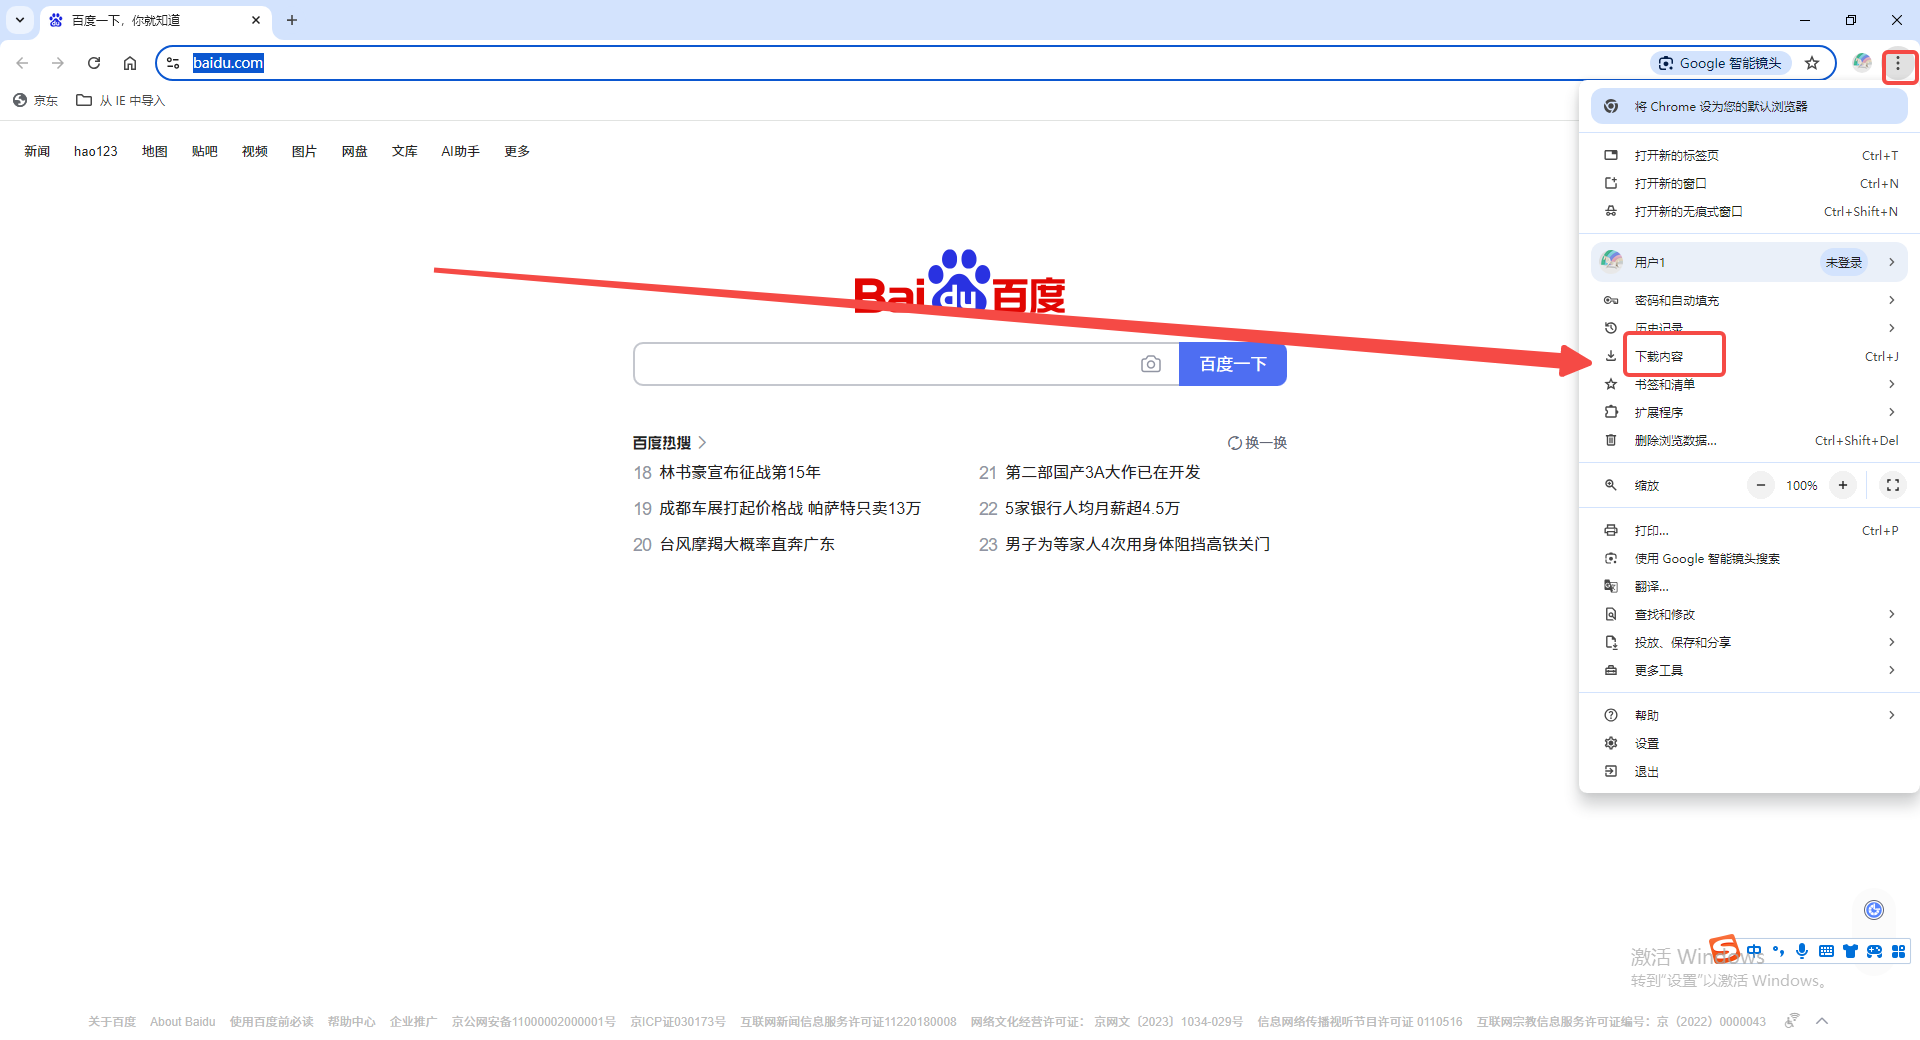Click the back navigation arrow
This screenshot has height=1040, width=1920.
point(22,63)
